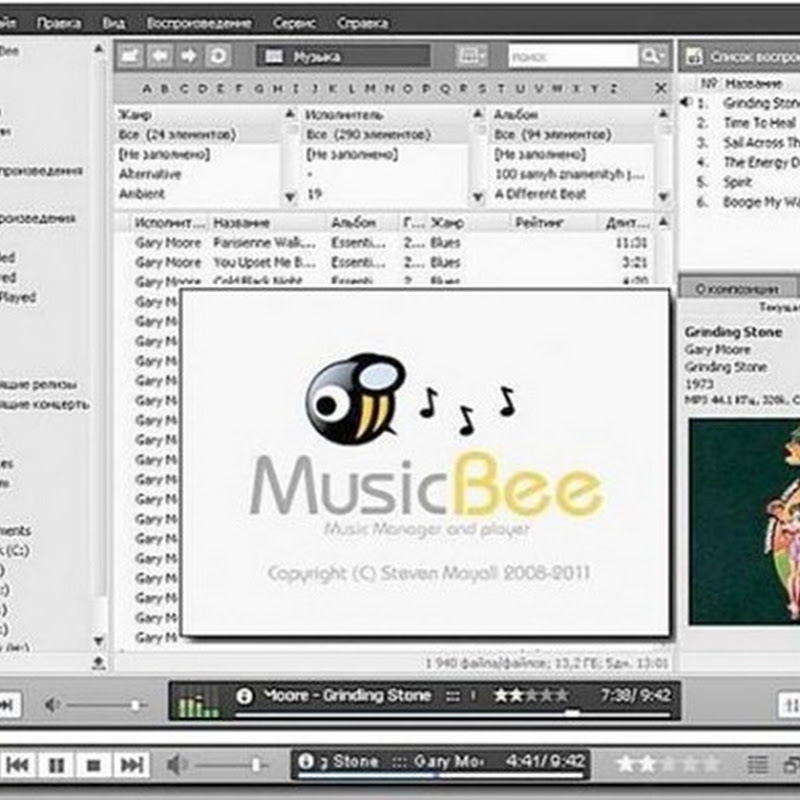
Task: Click the up scroll arrow of the Жанр list
Action: [290, 114]
